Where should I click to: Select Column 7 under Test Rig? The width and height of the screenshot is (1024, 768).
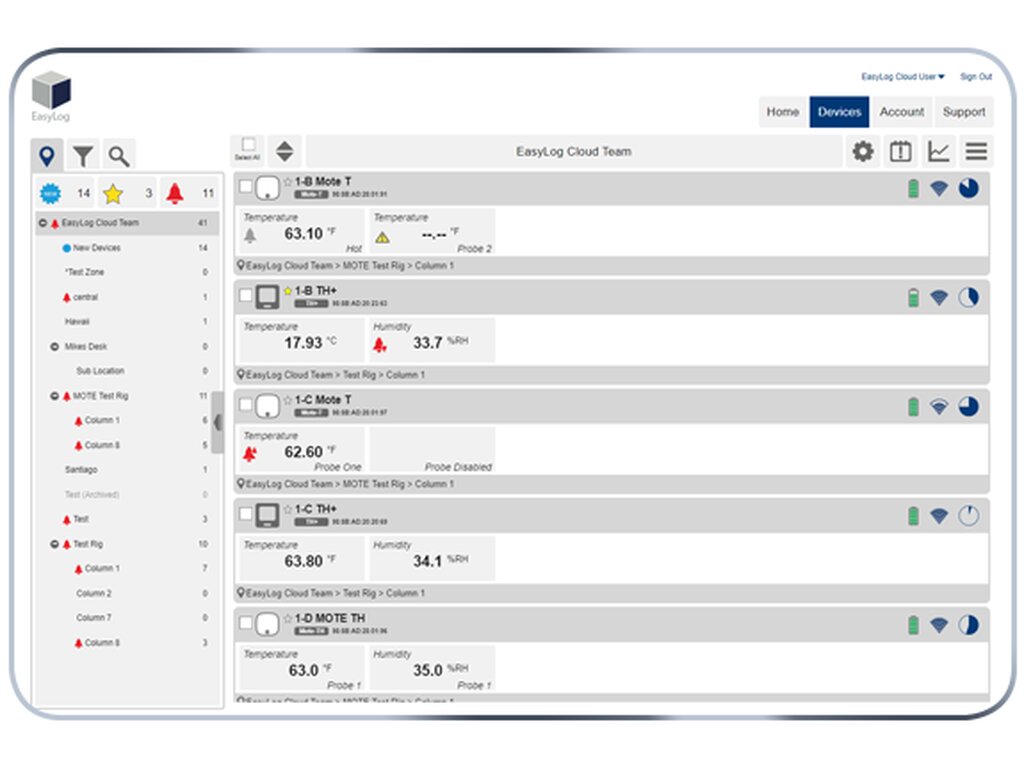(93, 618)
